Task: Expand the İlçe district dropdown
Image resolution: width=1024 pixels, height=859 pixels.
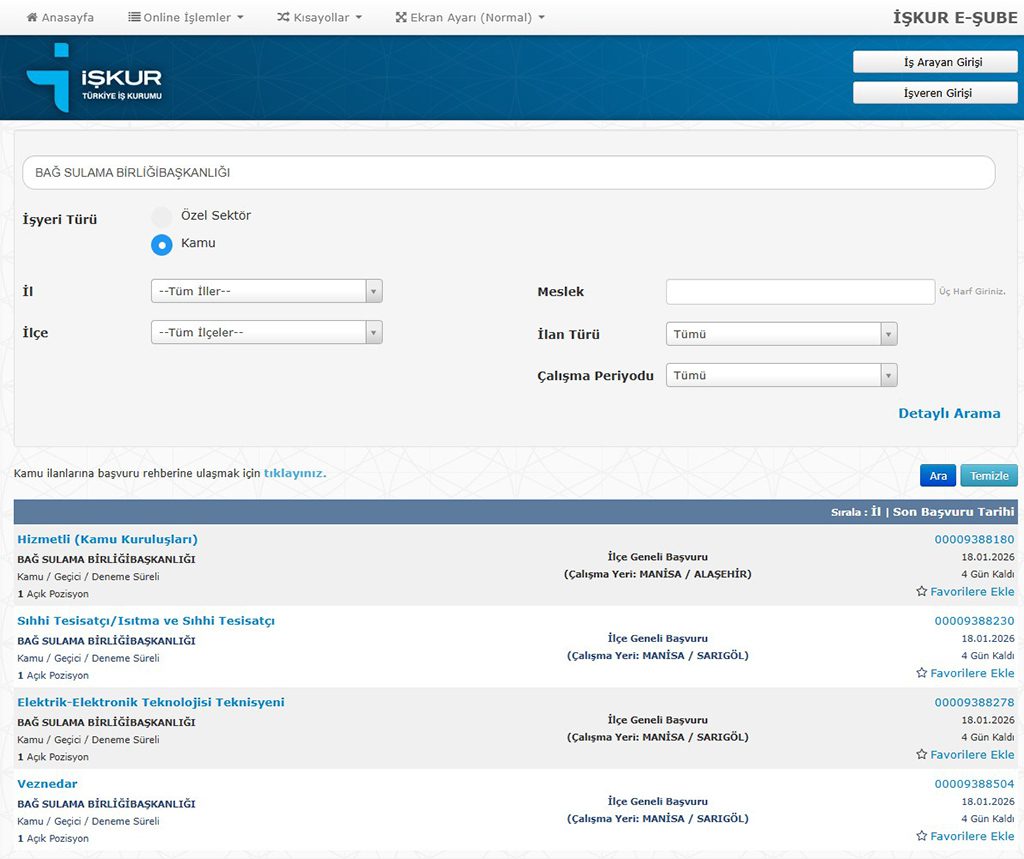Action: pos(266,332)
